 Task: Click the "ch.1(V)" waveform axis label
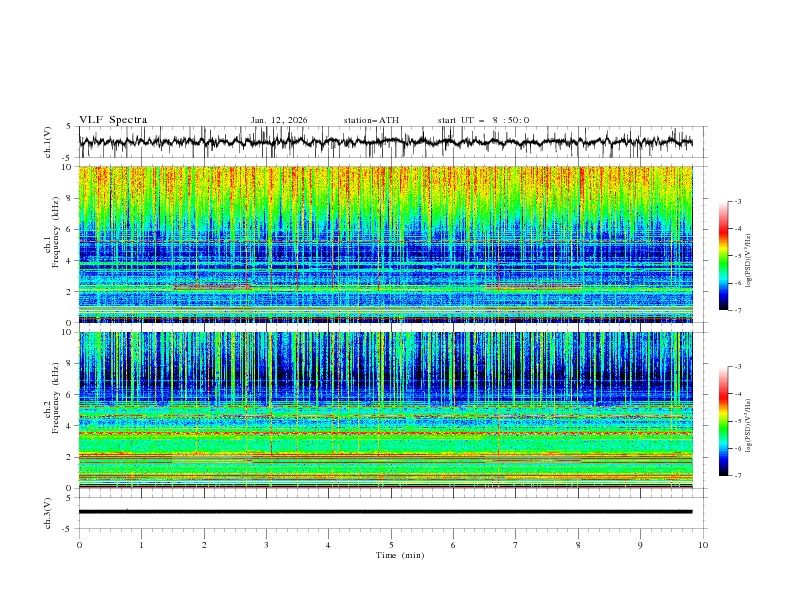pos(48,142)
